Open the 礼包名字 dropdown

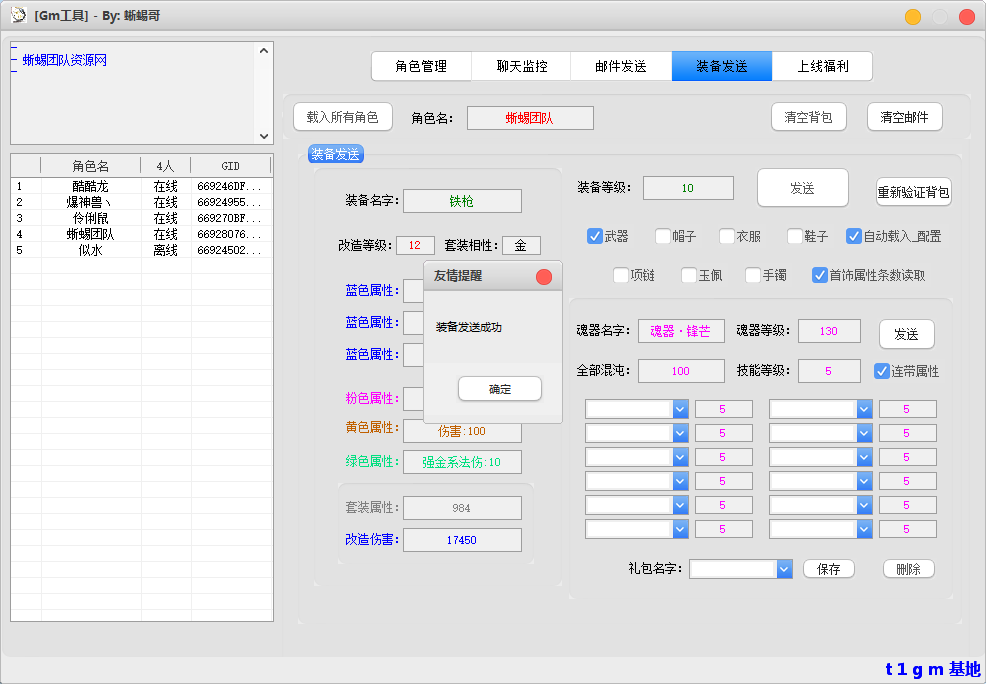(784, 569)
